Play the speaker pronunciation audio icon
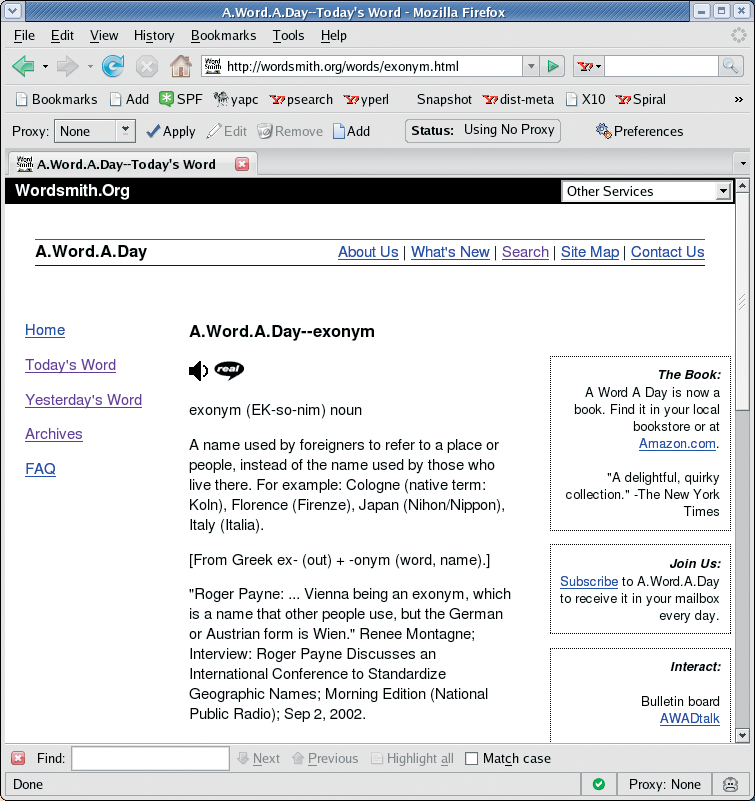This screenshot has height=801, width=755. pyautogui.click(x=198, y=370)
